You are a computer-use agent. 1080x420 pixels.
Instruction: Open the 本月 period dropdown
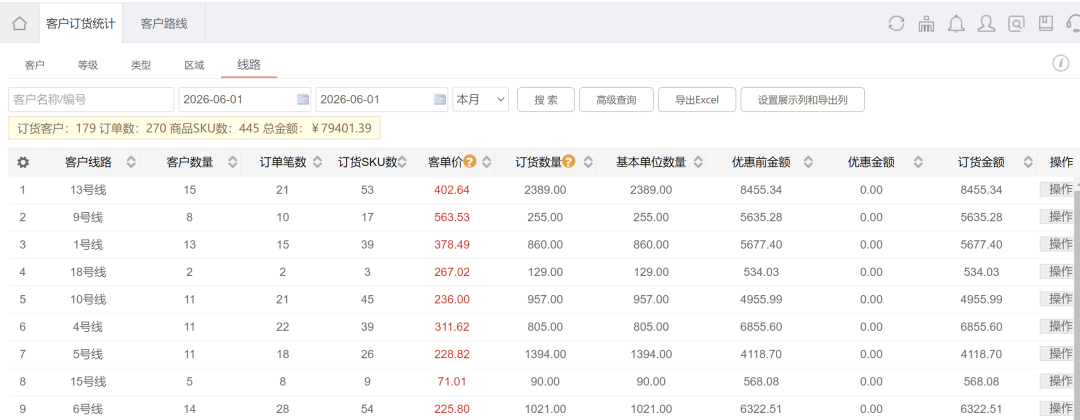[x=481, y=99]
